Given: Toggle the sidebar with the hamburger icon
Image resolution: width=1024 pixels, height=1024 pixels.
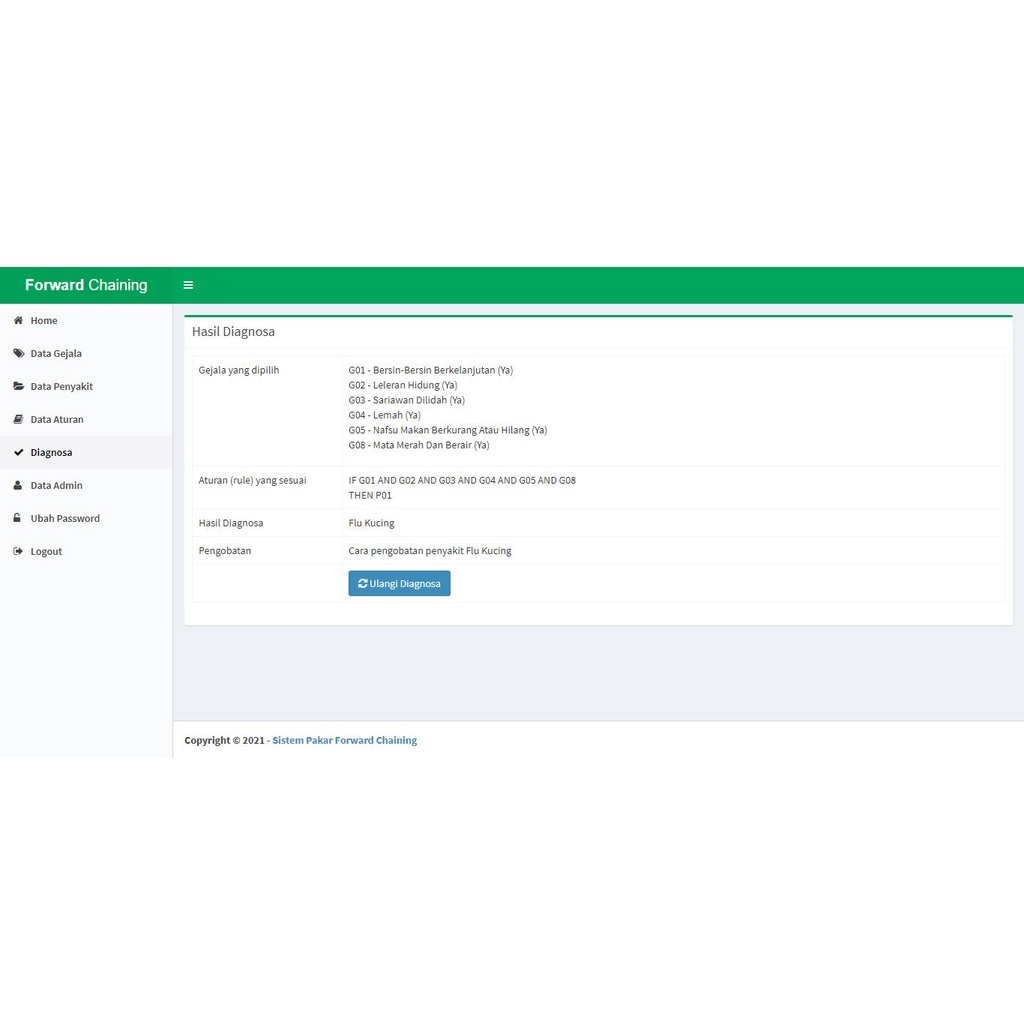Looking at the screenshot, I should pyautogui.click(x=188, y=285).
